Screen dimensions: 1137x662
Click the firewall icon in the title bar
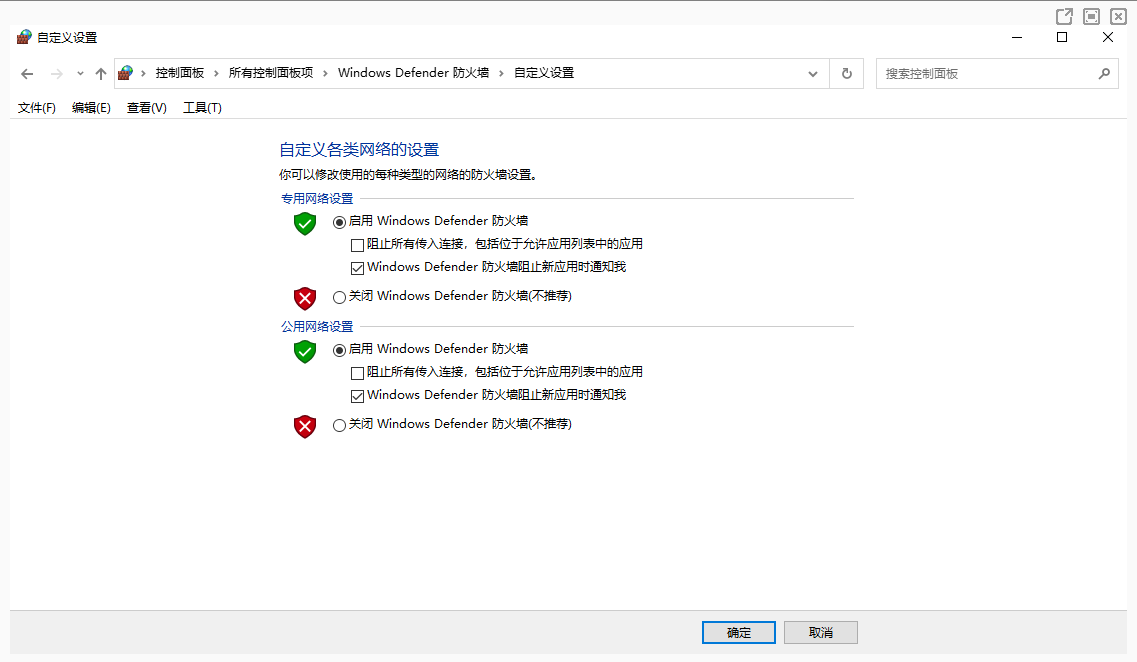click(24, 37)
